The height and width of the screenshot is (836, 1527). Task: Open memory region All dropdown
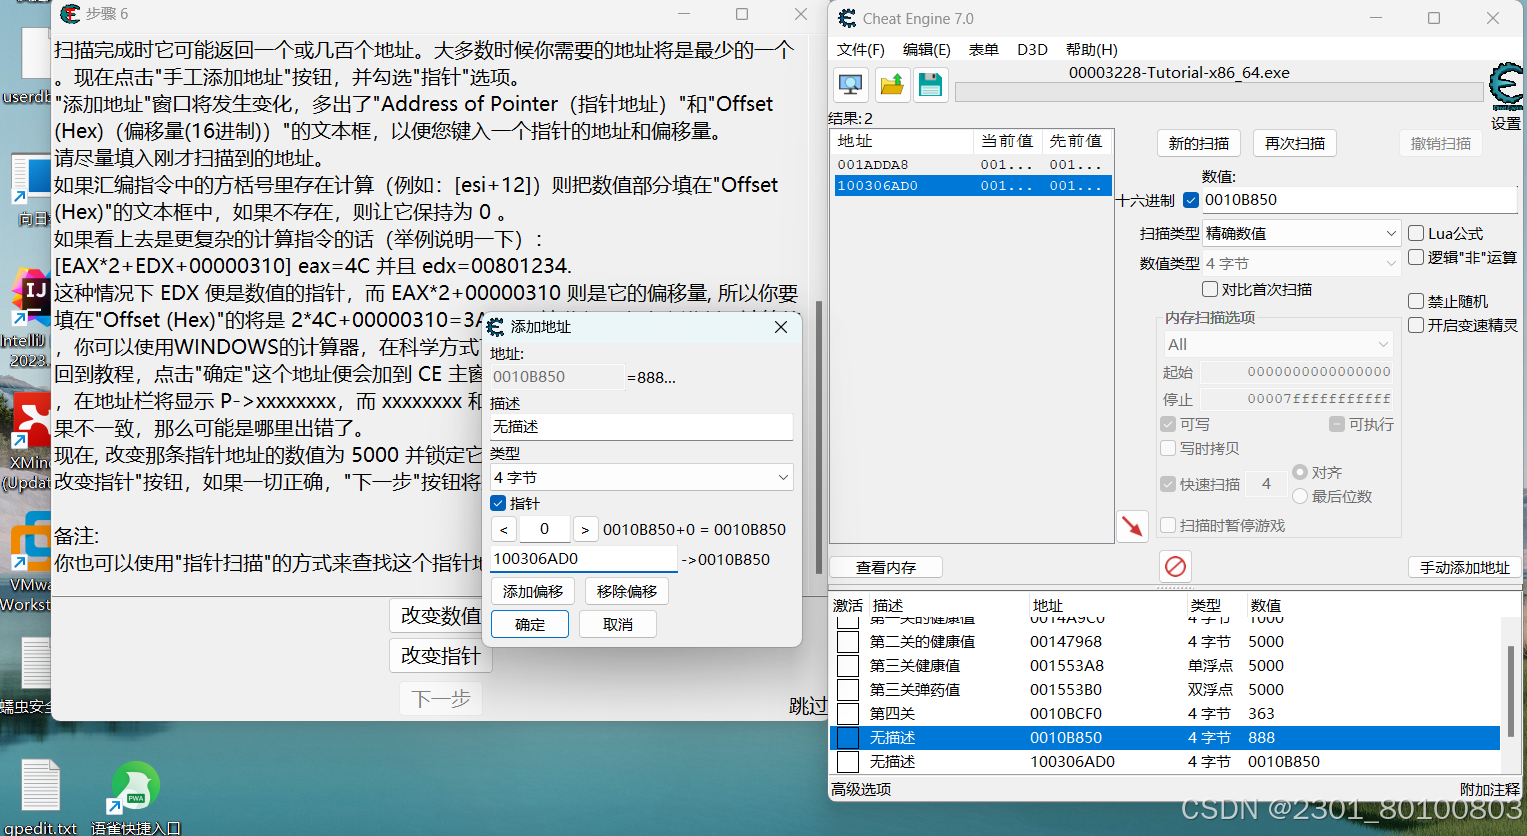click(x=1278, y=344)
